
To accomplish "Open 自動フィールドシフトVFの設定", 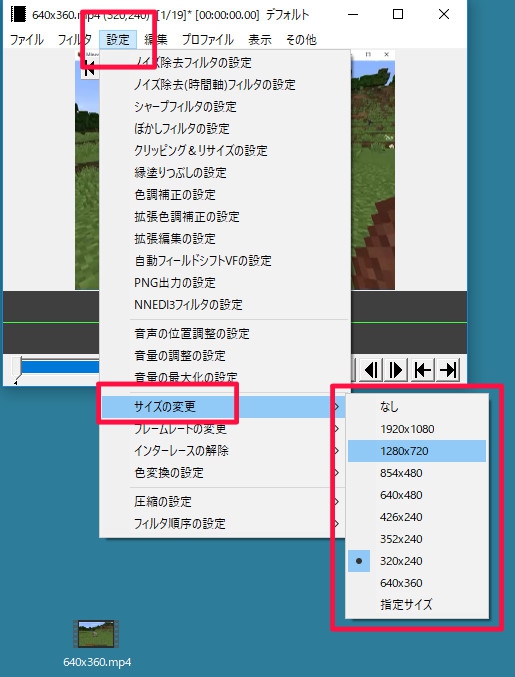I will pyautogui.click(x=224, y=261).
